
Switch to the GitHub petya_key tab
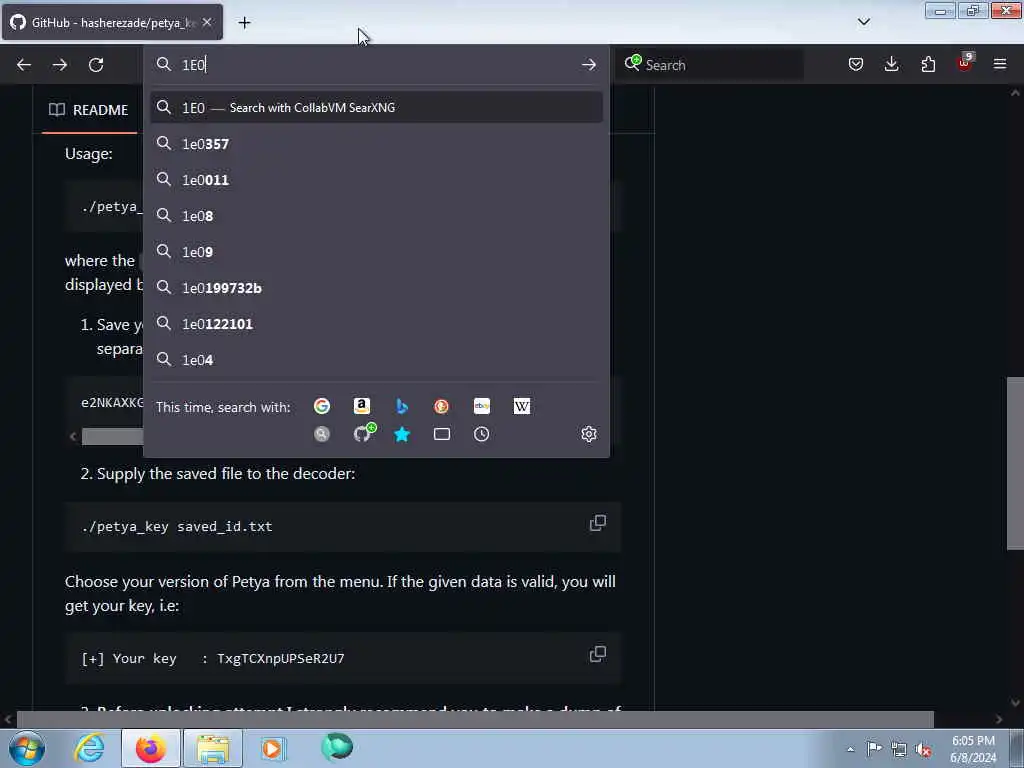coord(112,23)
